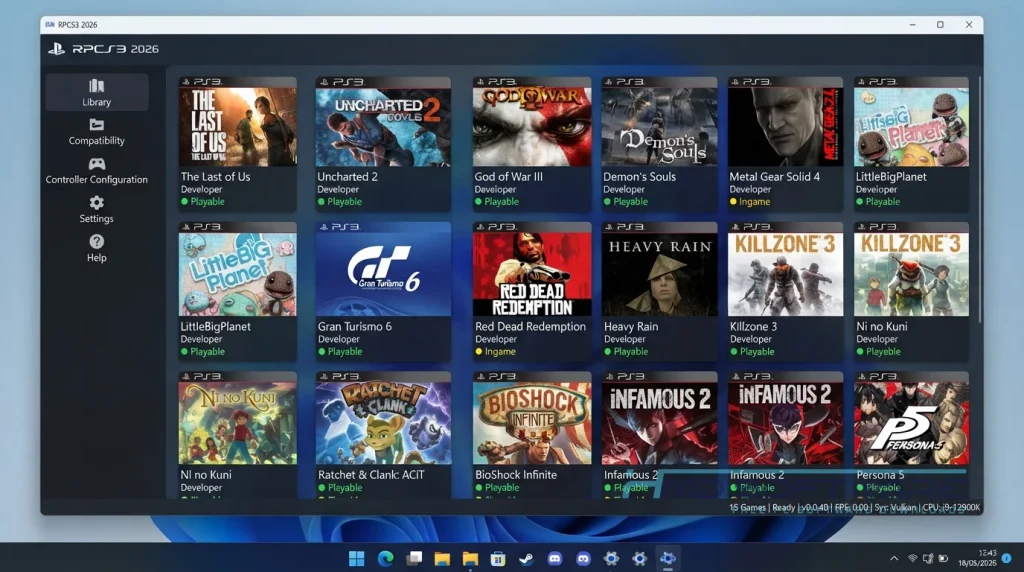Click the FPS: 0.00 status bar entry
This screenshot has height=572, width=1024.
tap(851, 507)
